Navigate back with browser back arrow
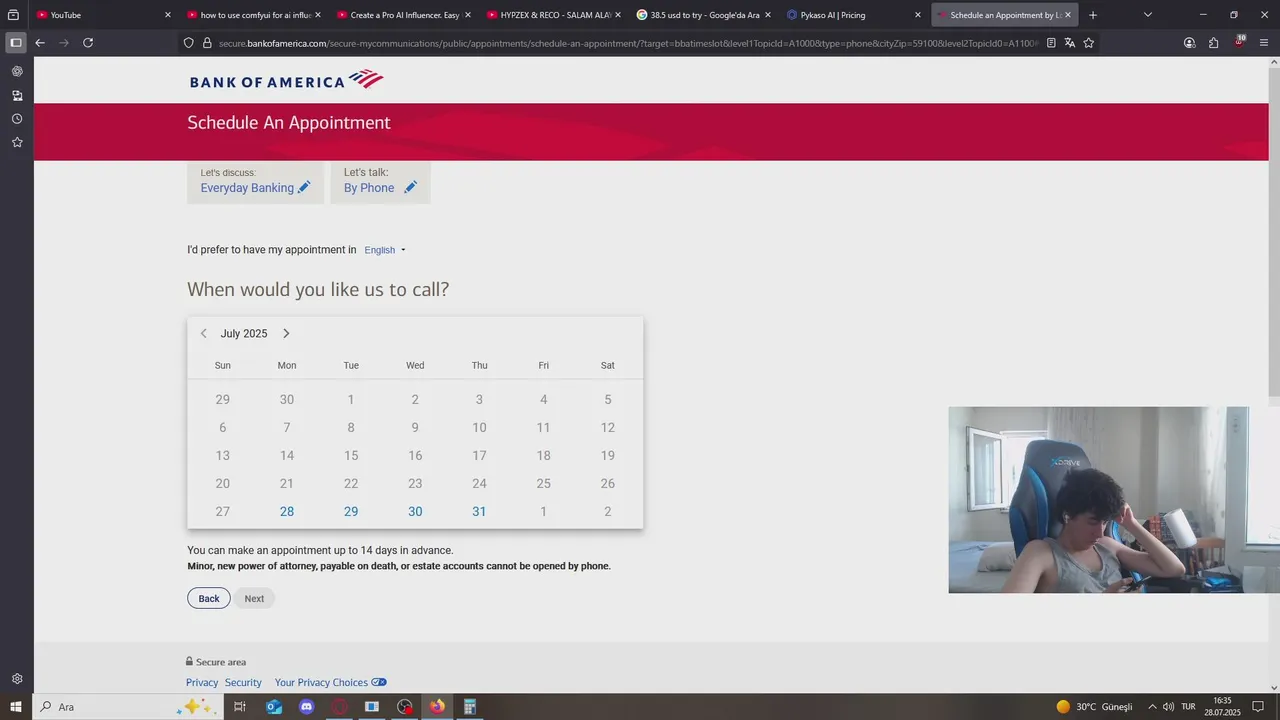The width and height of the screenshot is (1280, 720). (x=40, y=43)
